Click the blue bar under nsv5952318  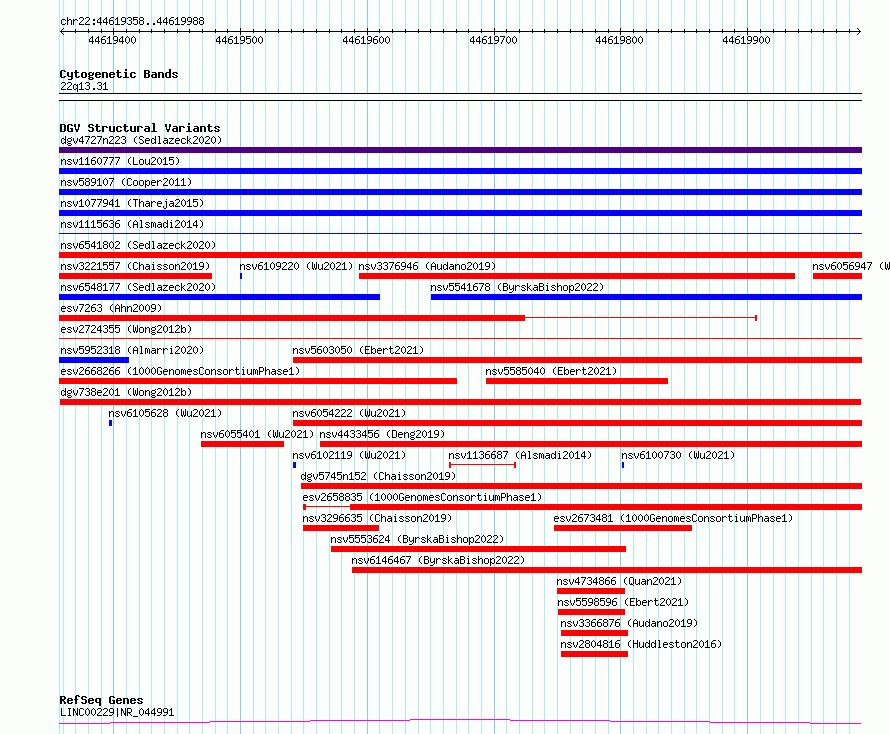click(94, 360)
